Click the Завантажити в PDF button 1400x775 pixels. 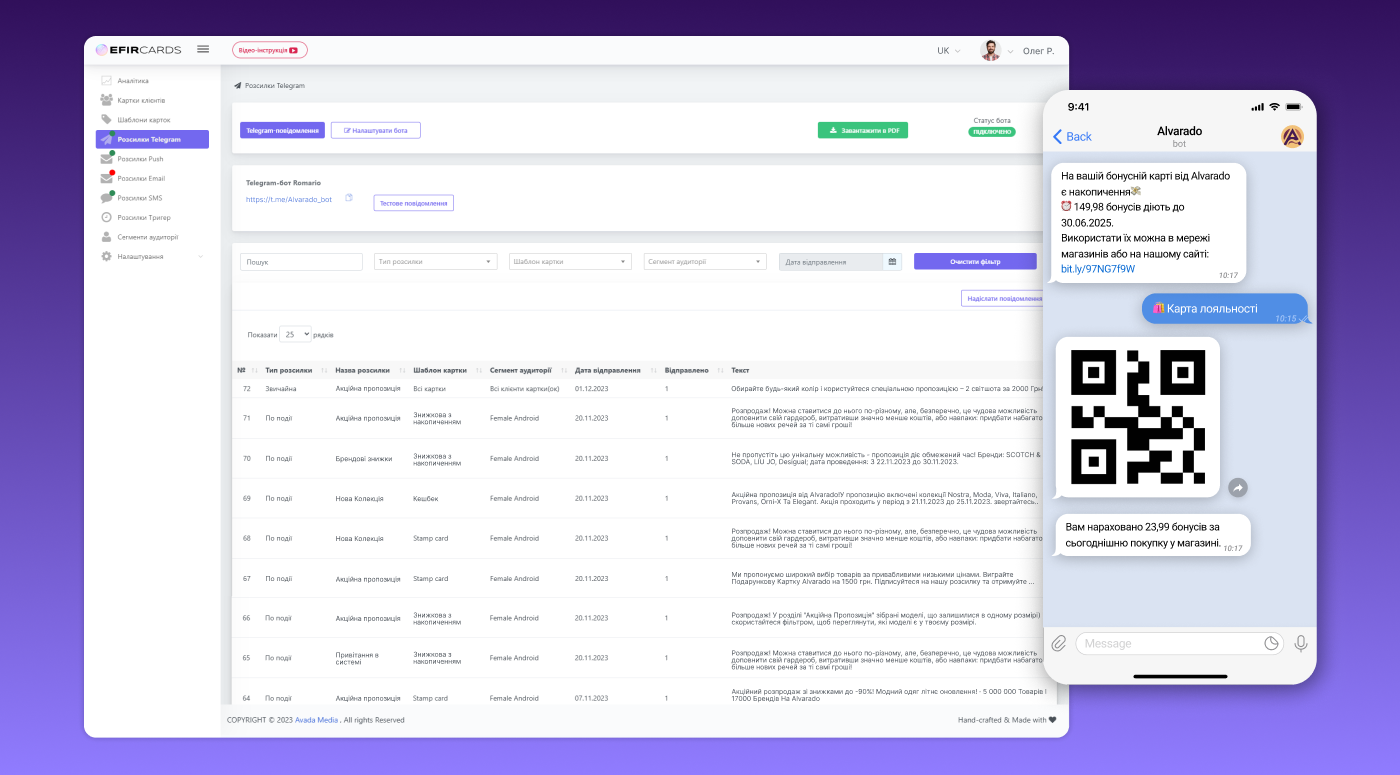pos(862,130)
